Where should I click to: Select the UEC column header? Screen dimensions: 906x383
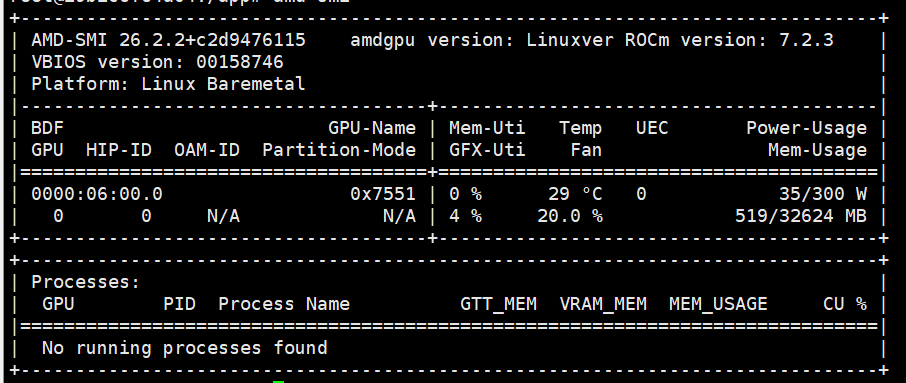(652, 128)
